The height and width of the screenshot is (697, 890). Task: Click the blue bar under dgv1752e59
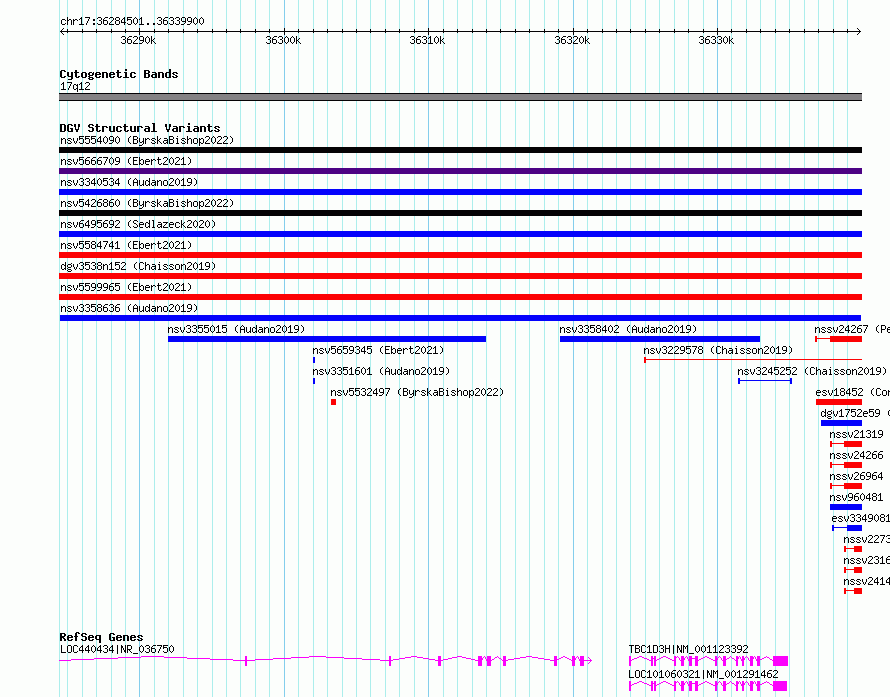841,423
